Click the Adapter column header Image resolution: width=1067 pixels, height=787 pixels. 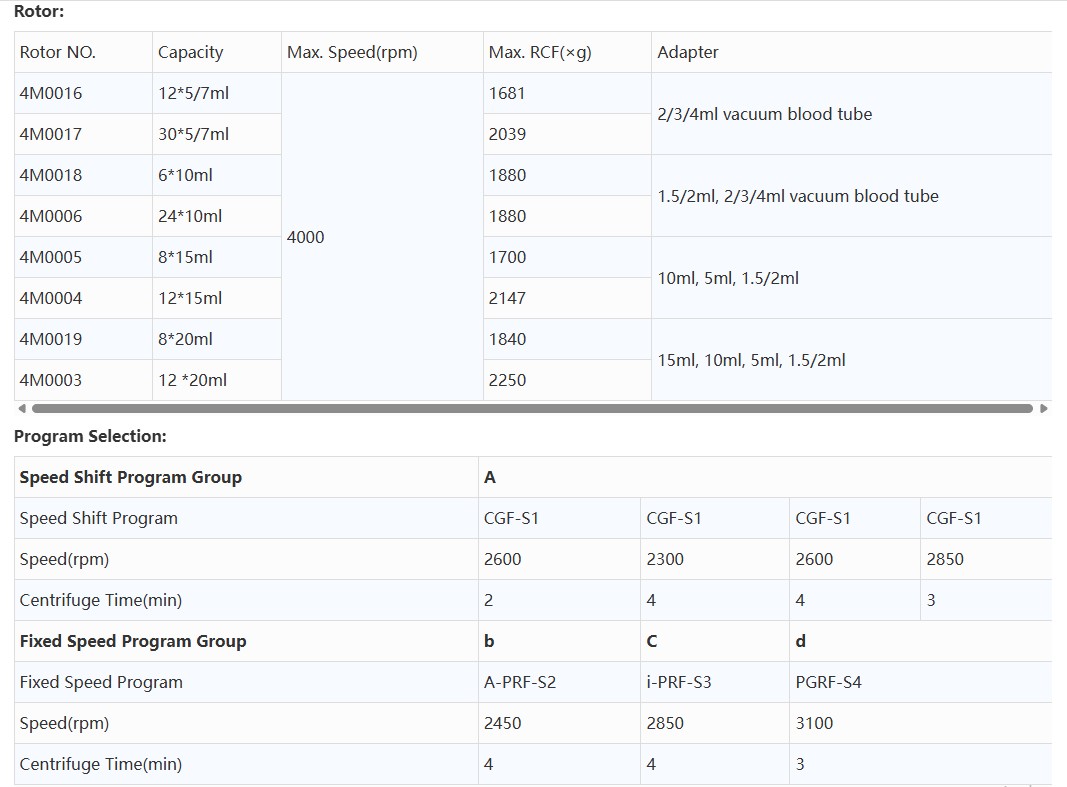coord(688,52)
